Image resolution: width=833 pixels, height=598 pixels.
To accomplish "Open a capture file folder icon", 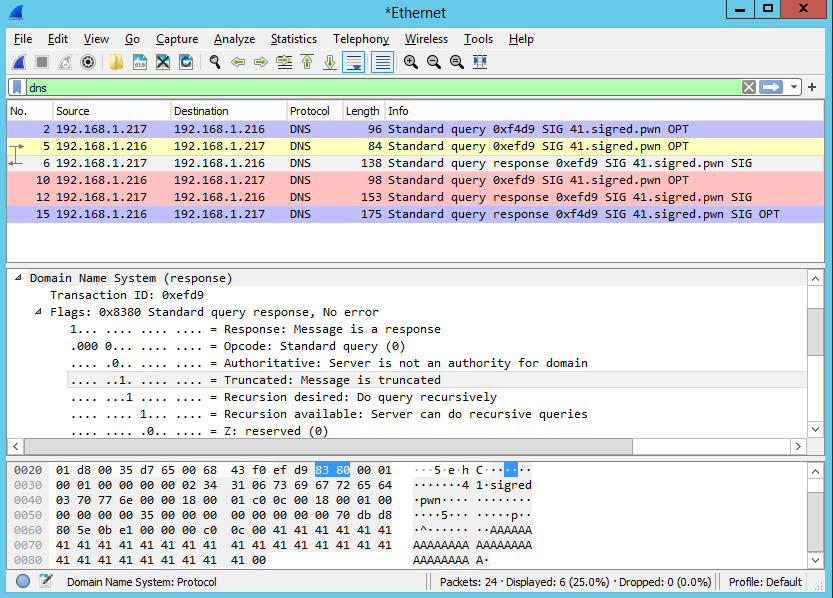I will 116,62.
